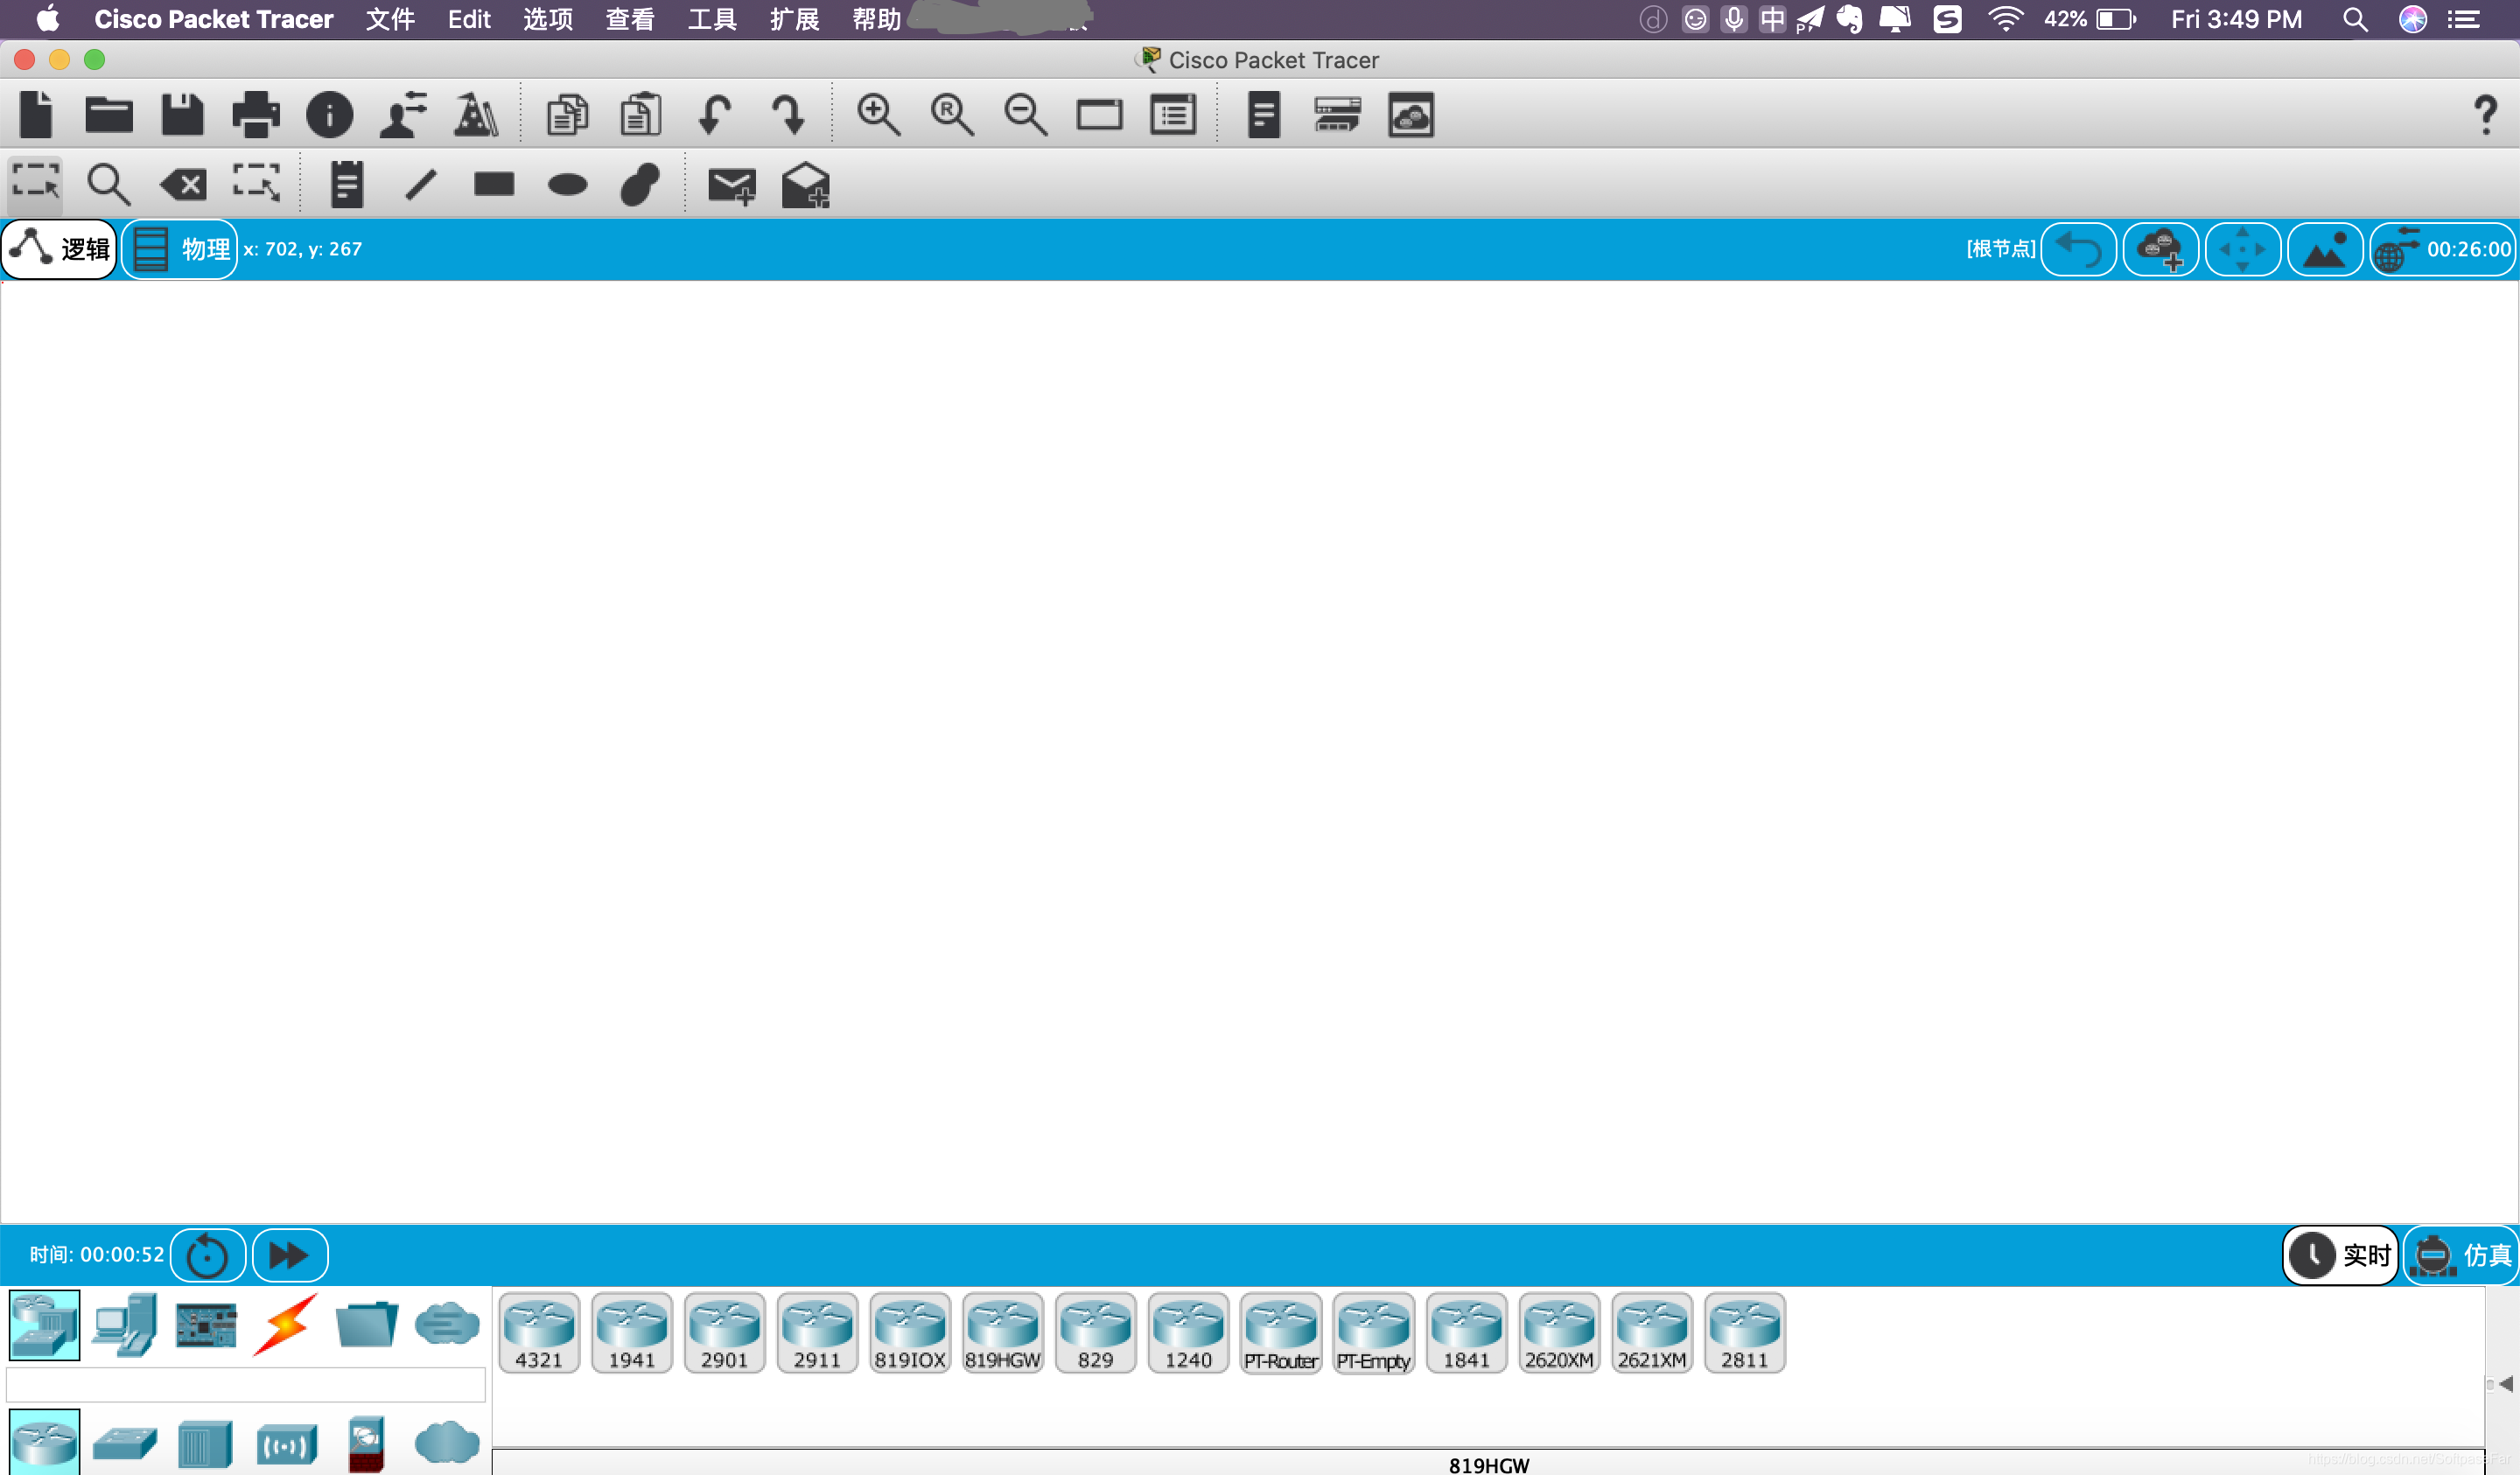Redo the last action
This screenshot has width=2520, height=1475.
[788, 114]
